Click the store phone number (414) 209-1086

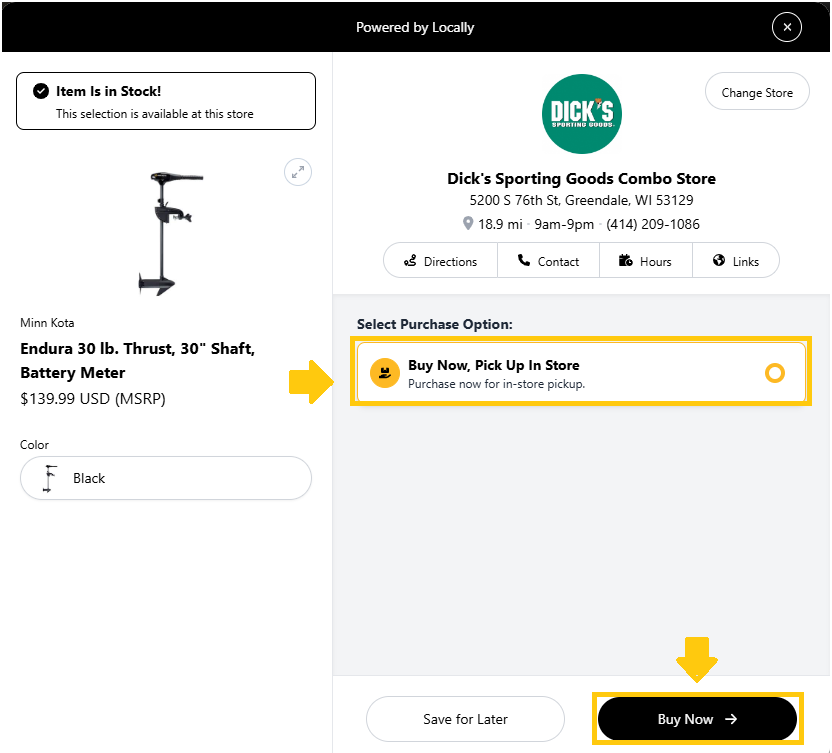click(653, 224)
